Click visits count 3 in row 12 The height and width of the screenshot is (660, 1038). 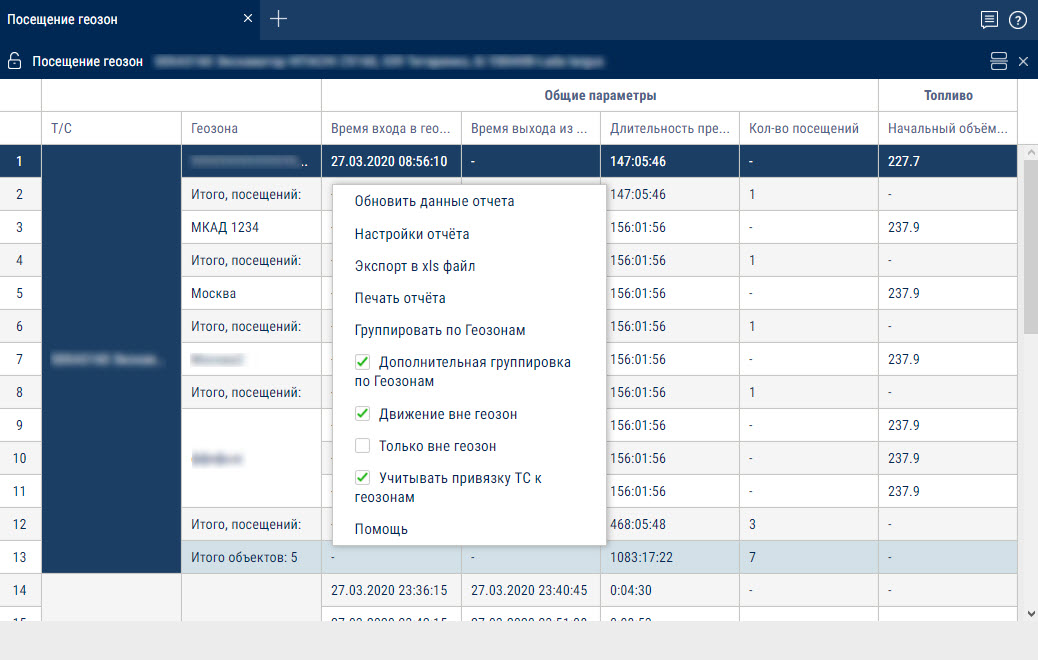pyautogui.click(x=809, y=524)
